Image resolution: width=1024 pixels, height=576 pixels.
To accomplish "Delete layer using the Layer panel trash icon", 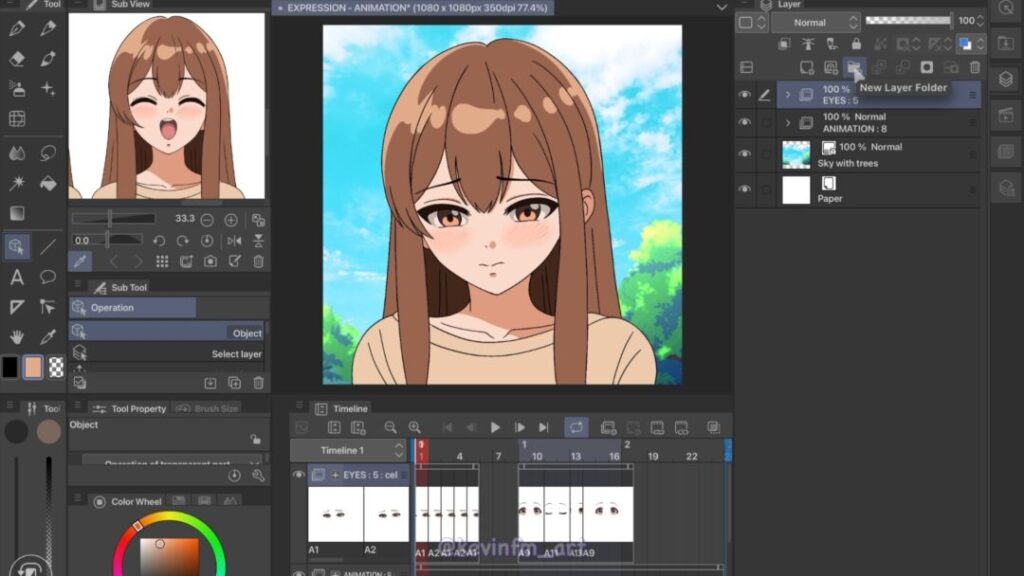I will pos(975,67).
